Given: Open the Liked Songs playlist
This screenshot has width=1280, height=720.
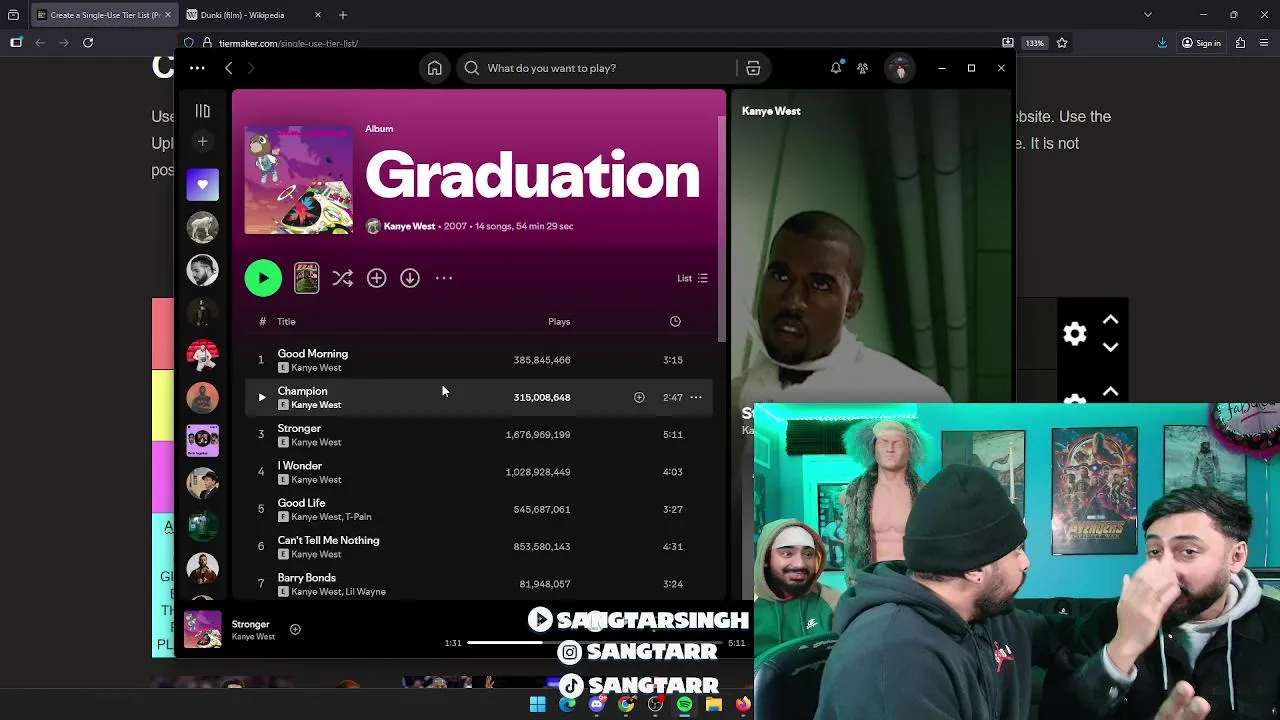Looking at the screenshot, I should point(202,184).
